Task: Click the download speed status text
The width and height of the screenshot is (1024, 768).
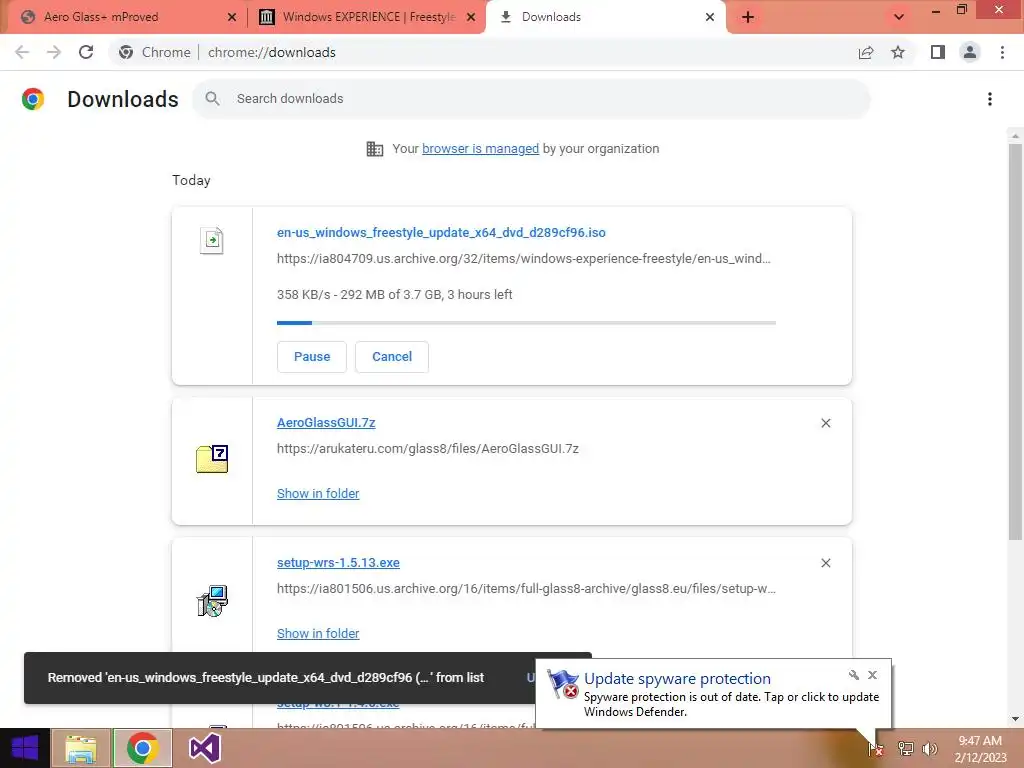Action: pyautogui.click(x=394, y=295)
